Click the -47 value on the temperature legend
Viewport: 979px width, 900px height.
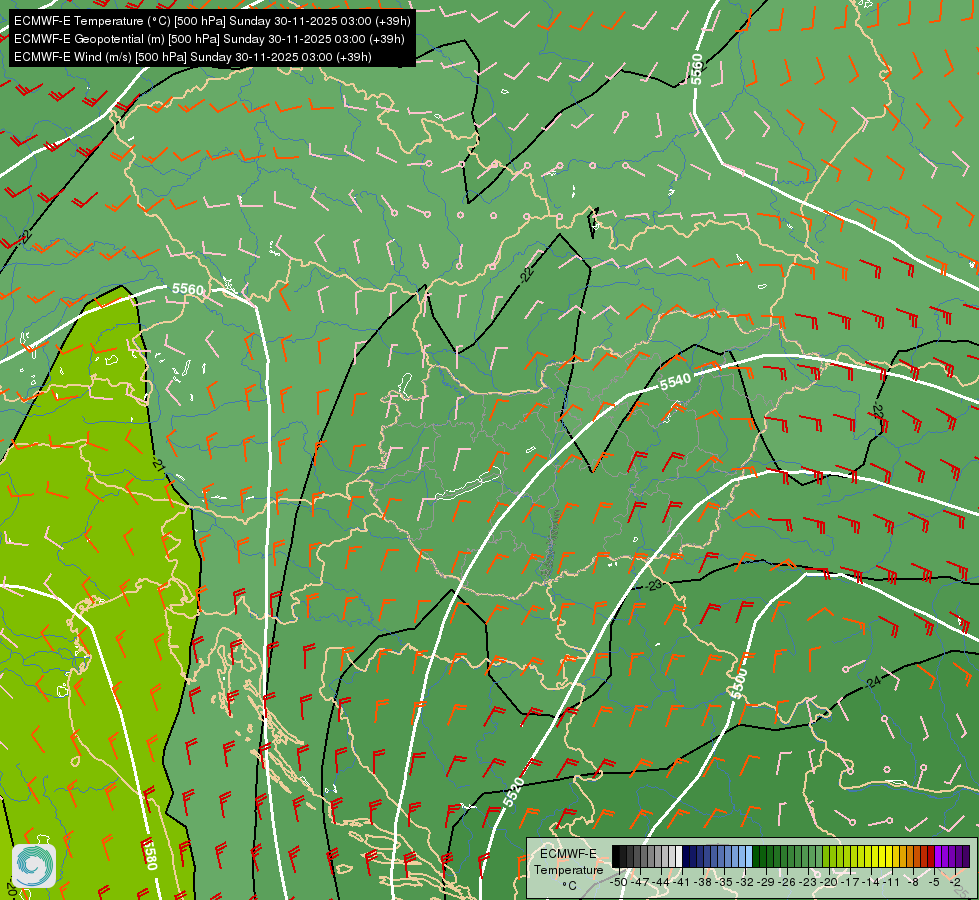coord(639,882)
